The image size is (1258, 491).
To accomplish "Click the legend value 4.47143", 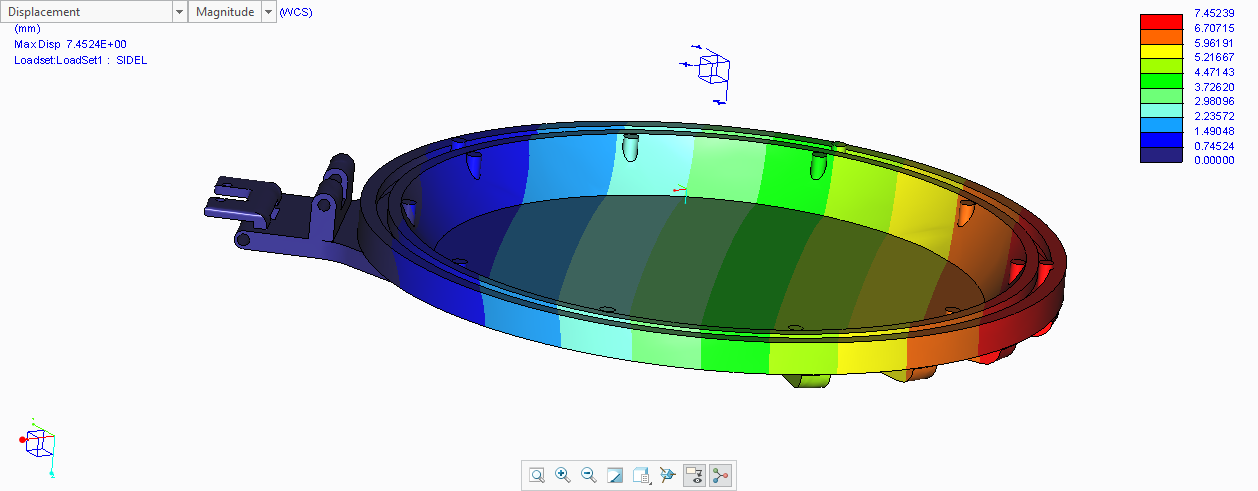I will point(1213,73).
